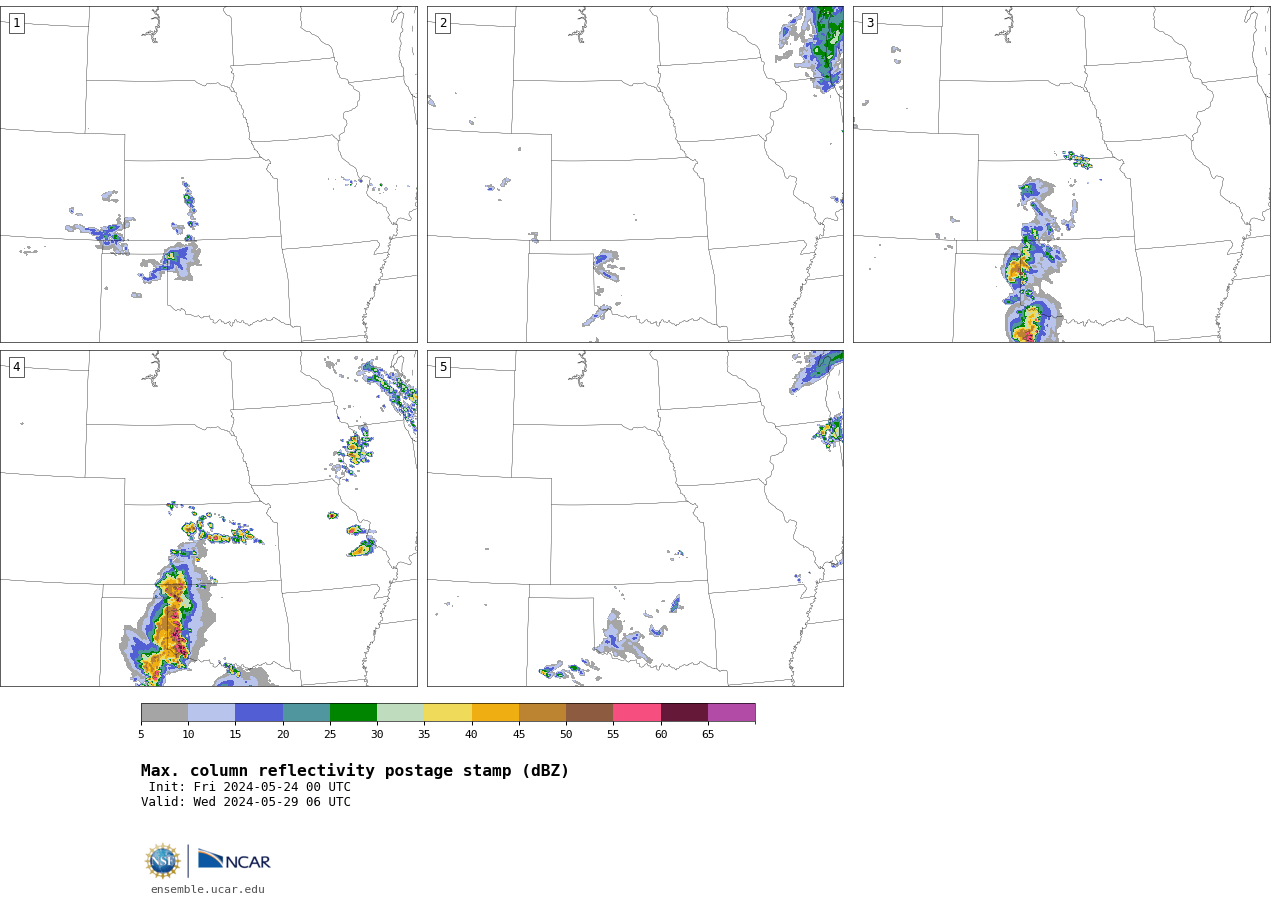Screen dimensions: 1280x901
Task: Click the colorbar tick label 35
Action: pyautogui.click(x=424, y=735)
